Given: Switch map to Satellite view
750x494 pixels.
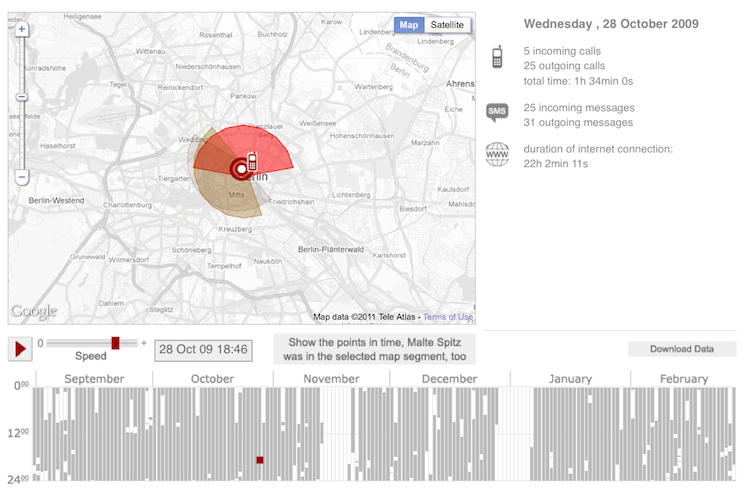Looking at the screenshot, I should coord(447,25).
